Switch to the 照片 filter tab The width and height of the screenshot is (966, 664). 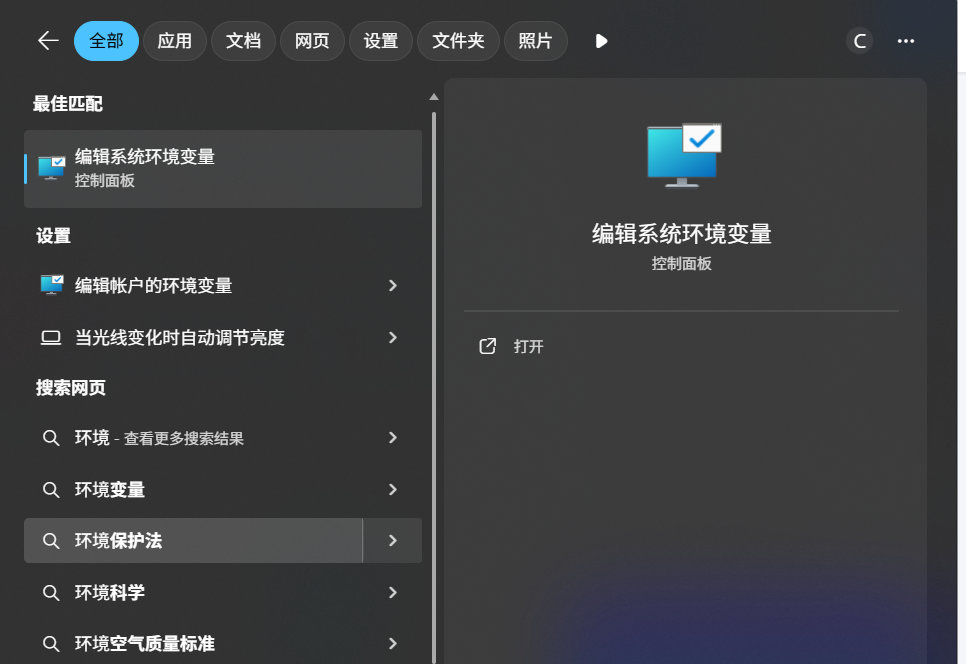click(x=536, y=41)
